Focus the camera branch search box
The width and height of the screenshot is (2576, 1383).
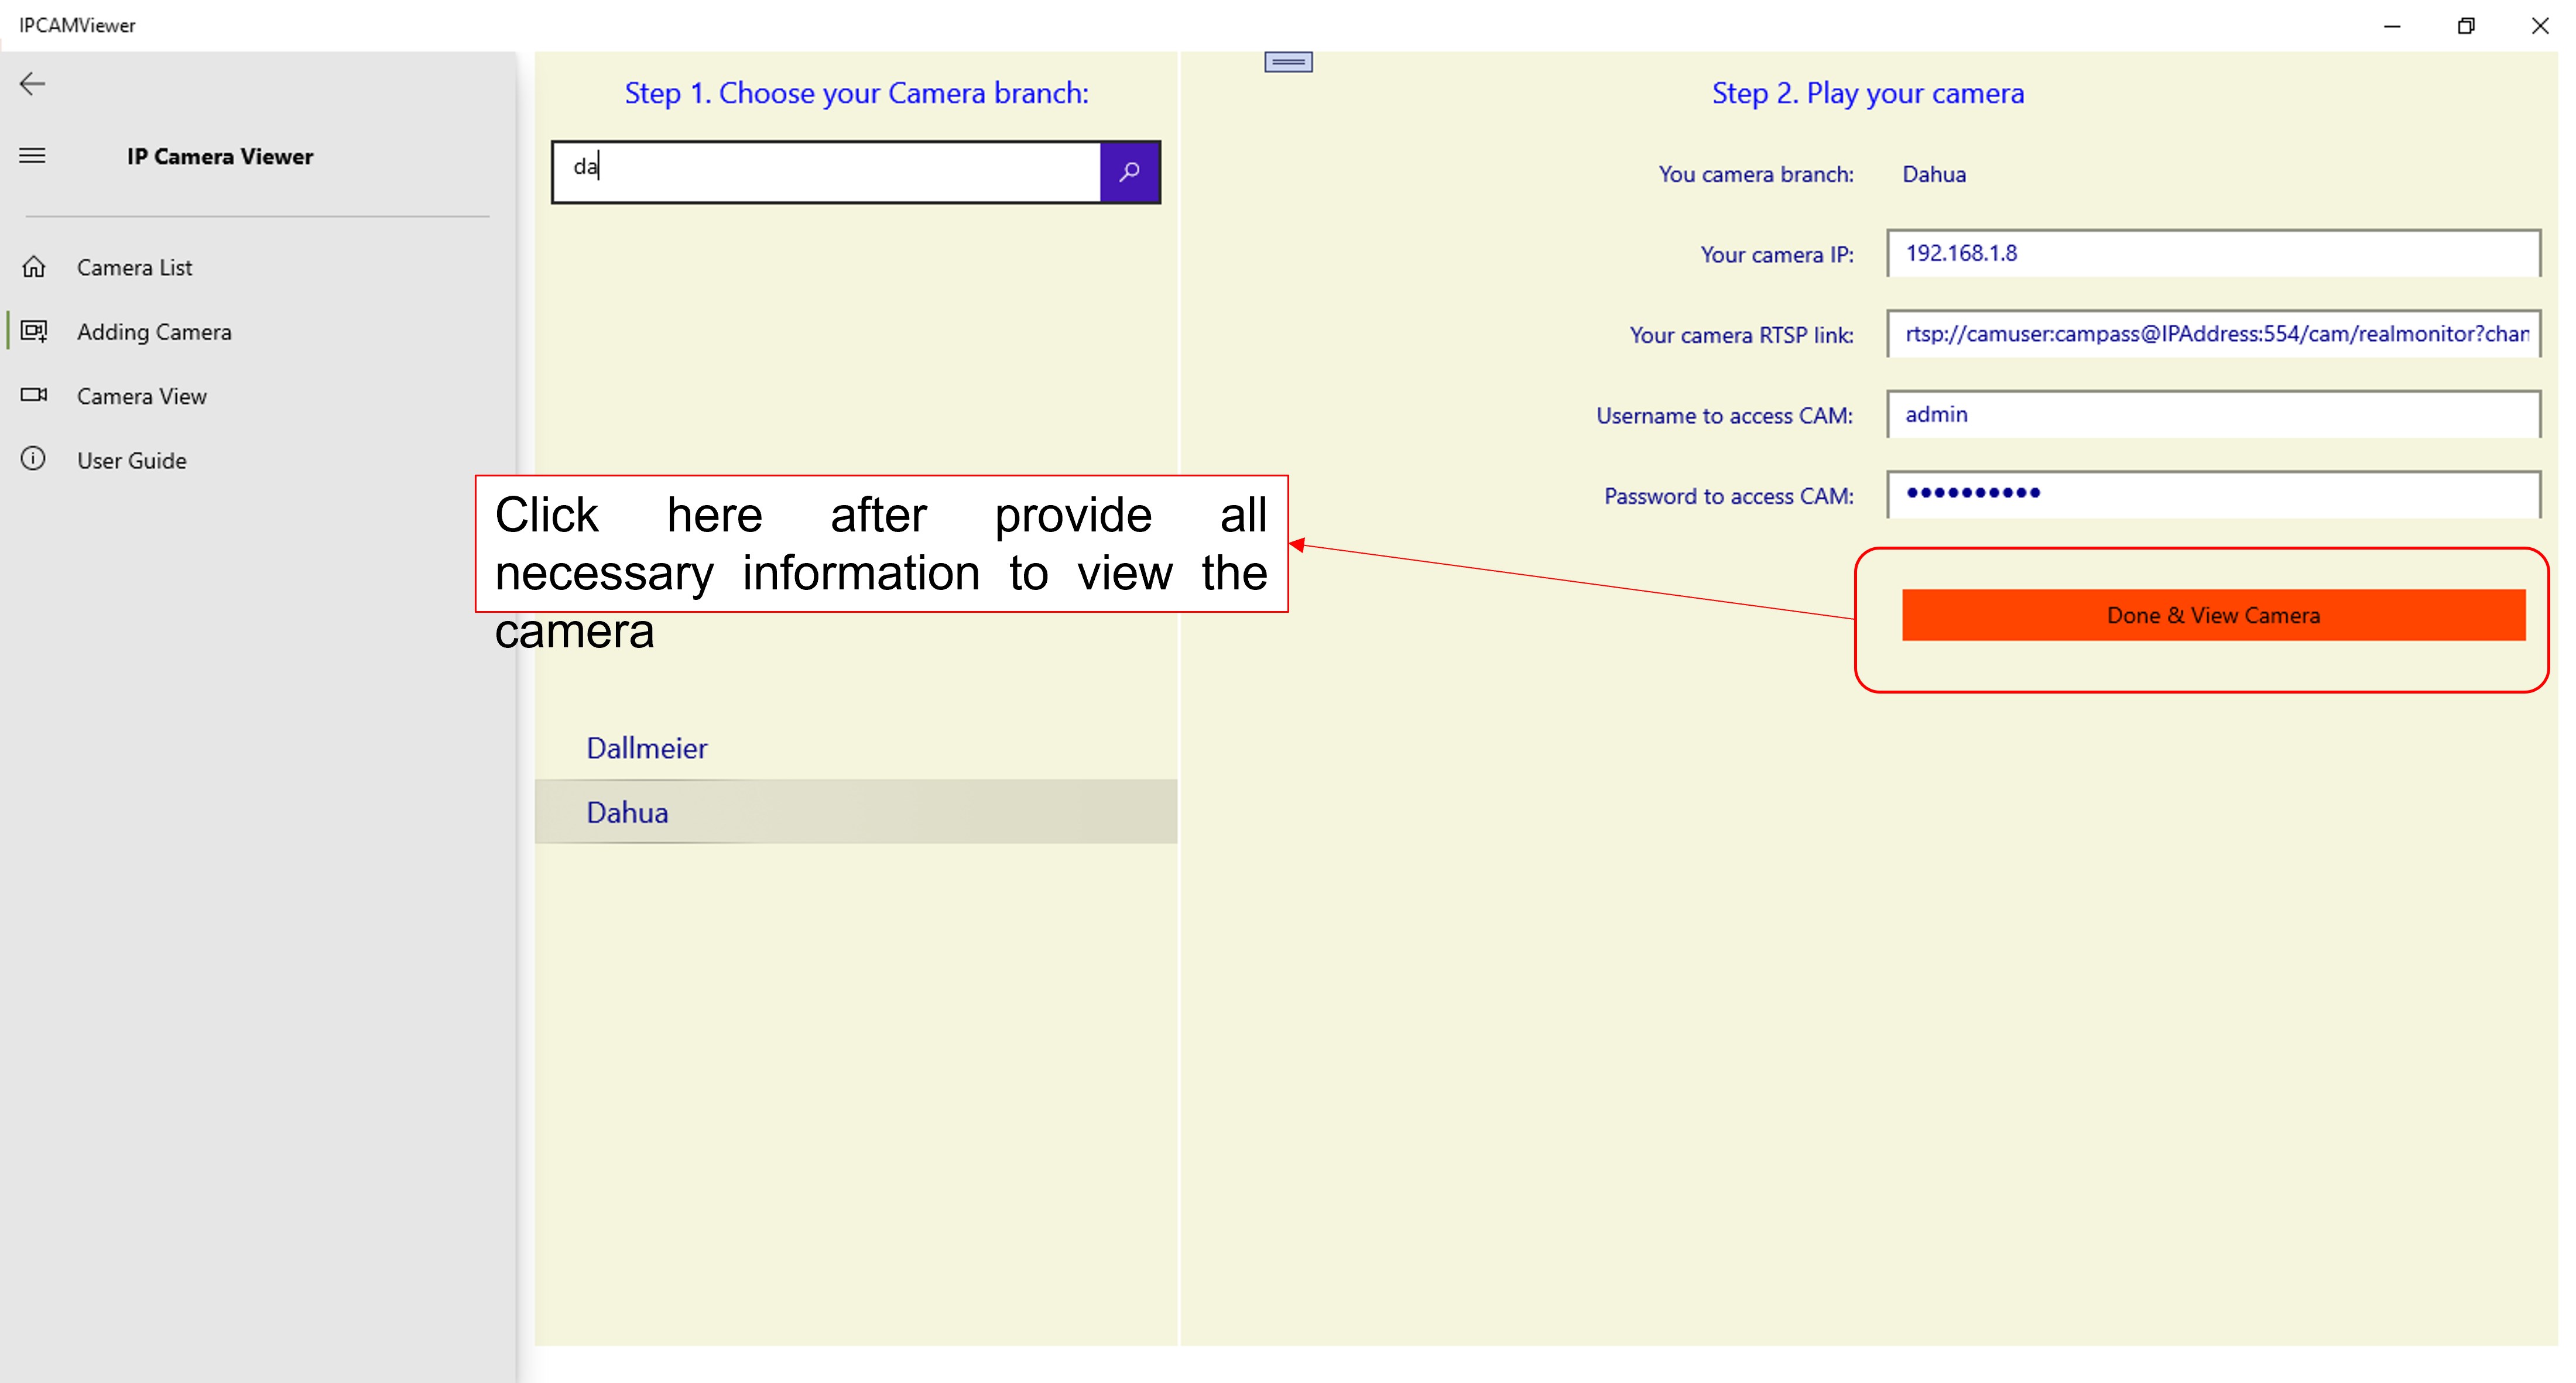[x=826, y=172]
